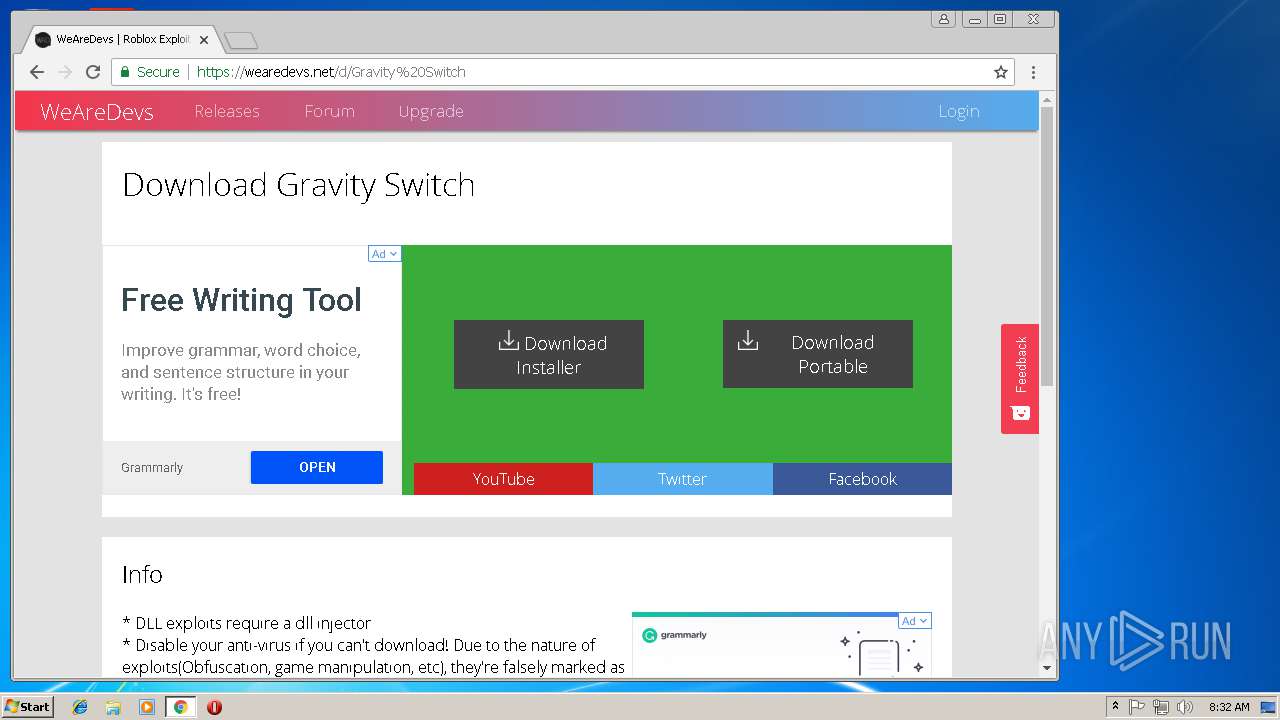Click the Info section heading
1280x720 pixels.
(x=142, y=574)
